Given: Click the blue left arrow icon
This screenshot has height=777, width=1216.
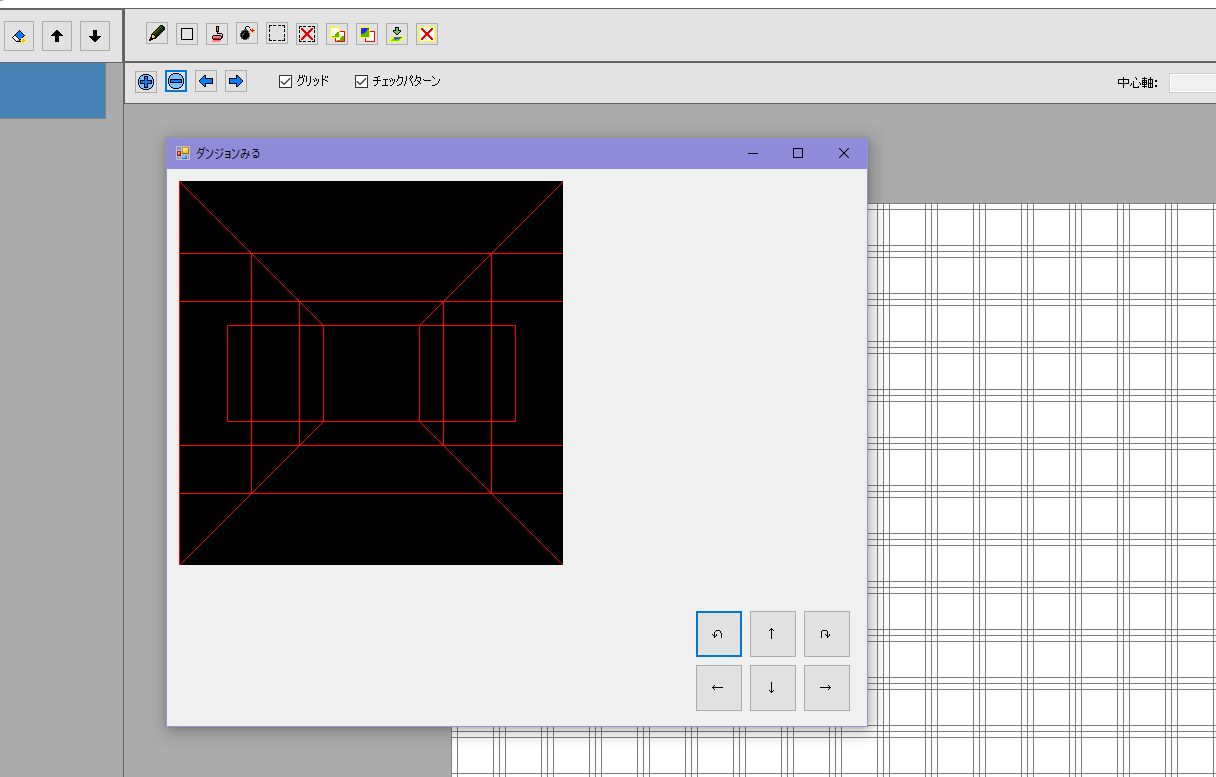Looking at the screenshot, I should (206, 82).
